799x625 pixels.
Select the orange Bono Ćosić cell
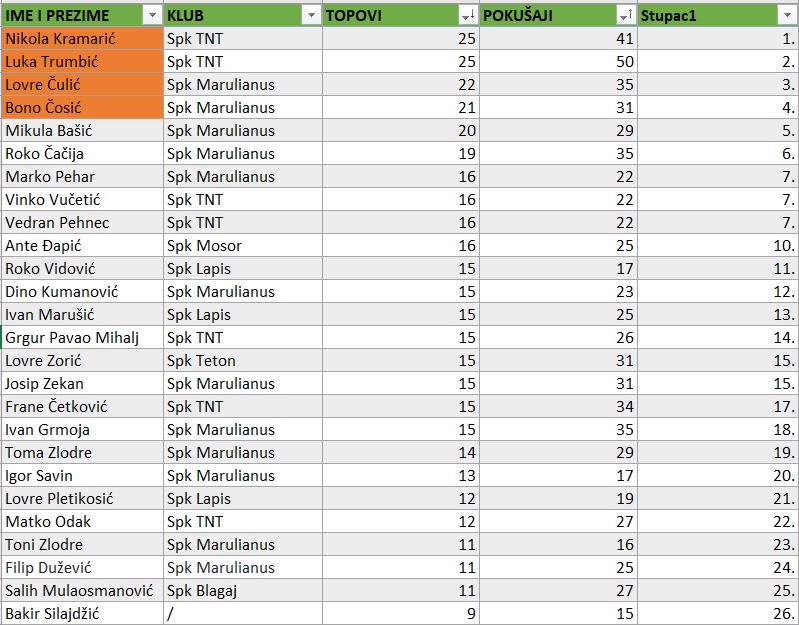point(81,107)
